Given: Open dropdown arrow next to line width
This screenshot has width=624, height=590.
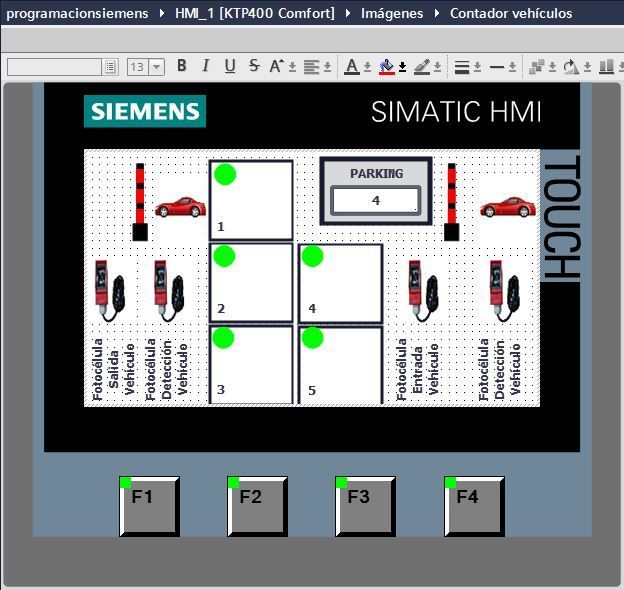Looking at the screenshot, I should [478, 67].
